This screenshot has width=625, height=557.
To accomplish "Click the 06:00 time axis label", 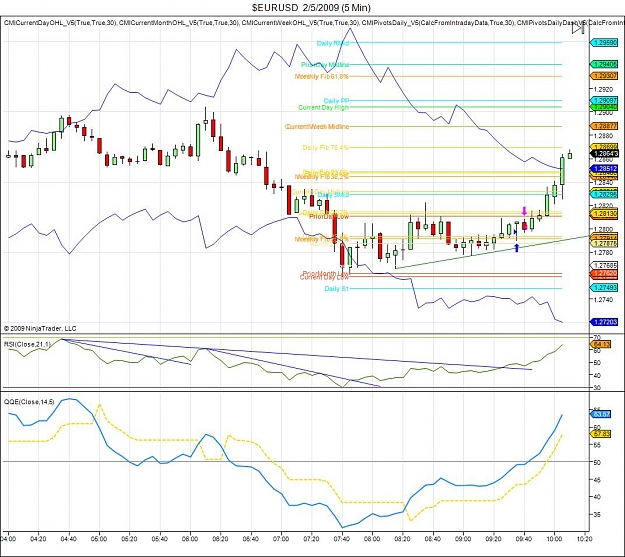I will (190, 539).
